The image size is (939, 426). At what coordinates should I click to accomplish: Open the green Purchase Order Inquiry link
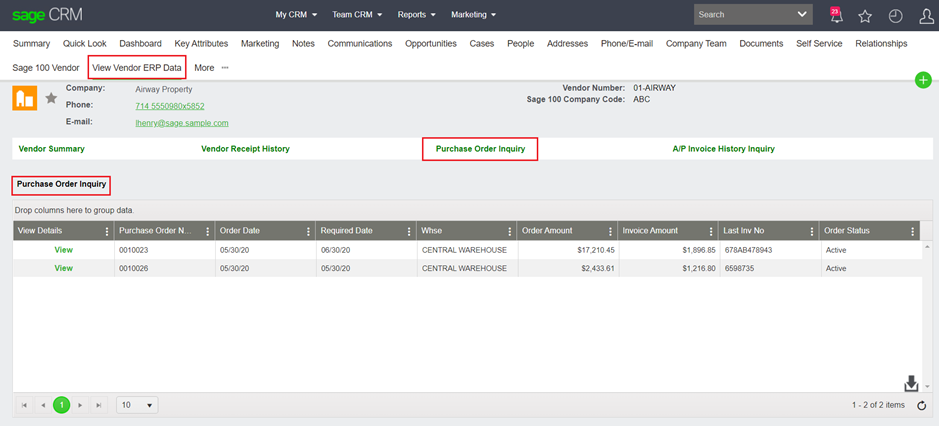tap(480, 149)
